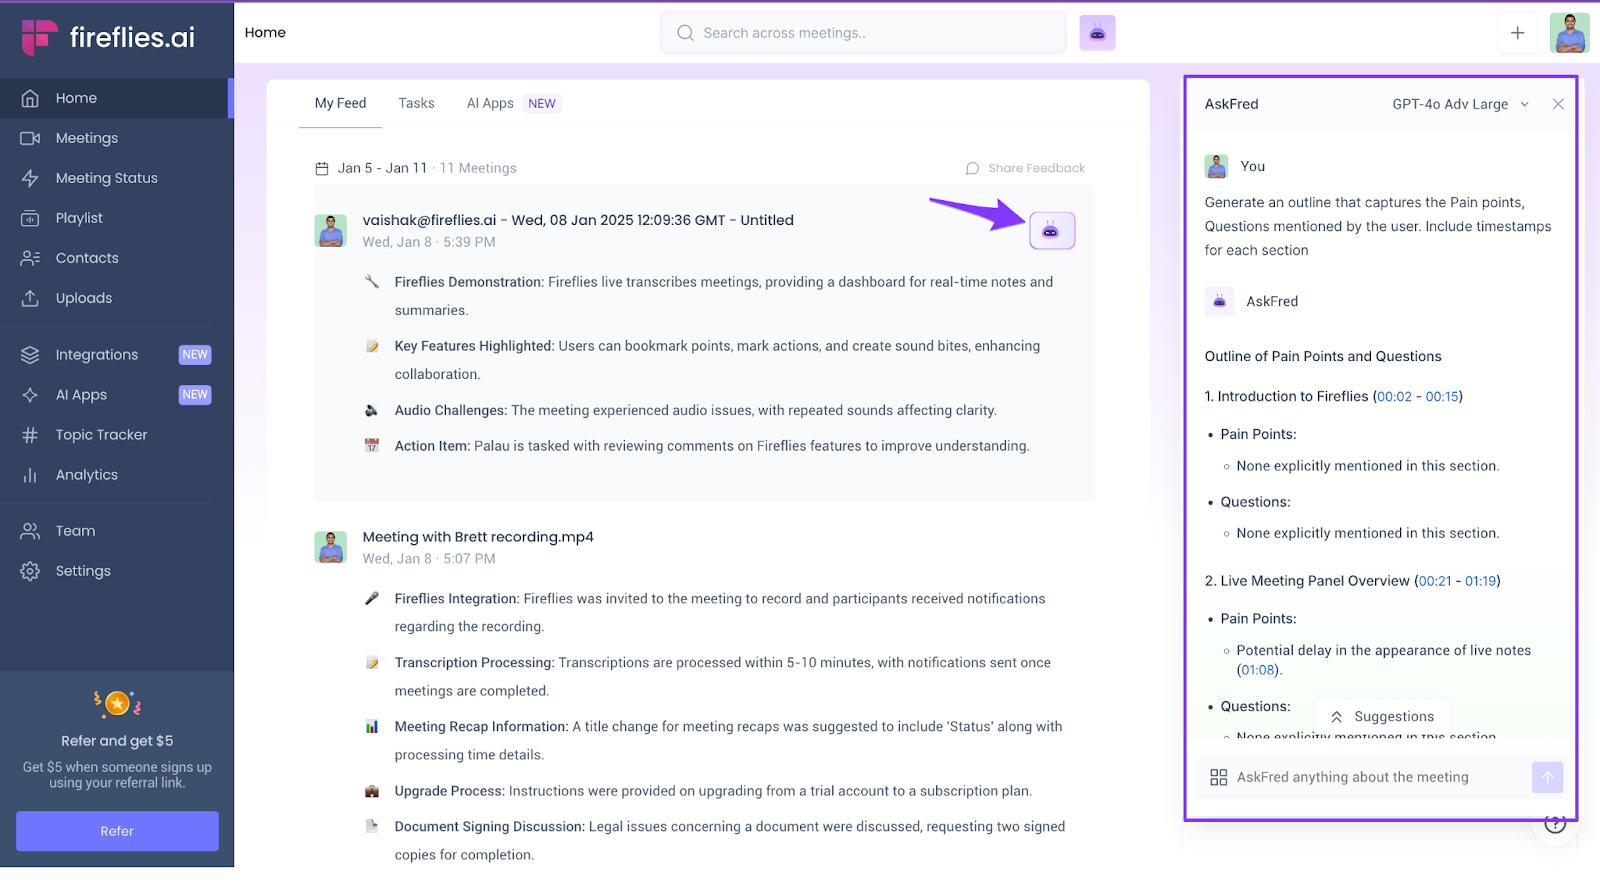Open AI Apps in the sidebar
The height and width of the screenshot is (890, 1600).
pyautogui.click(x=116, y=395)
